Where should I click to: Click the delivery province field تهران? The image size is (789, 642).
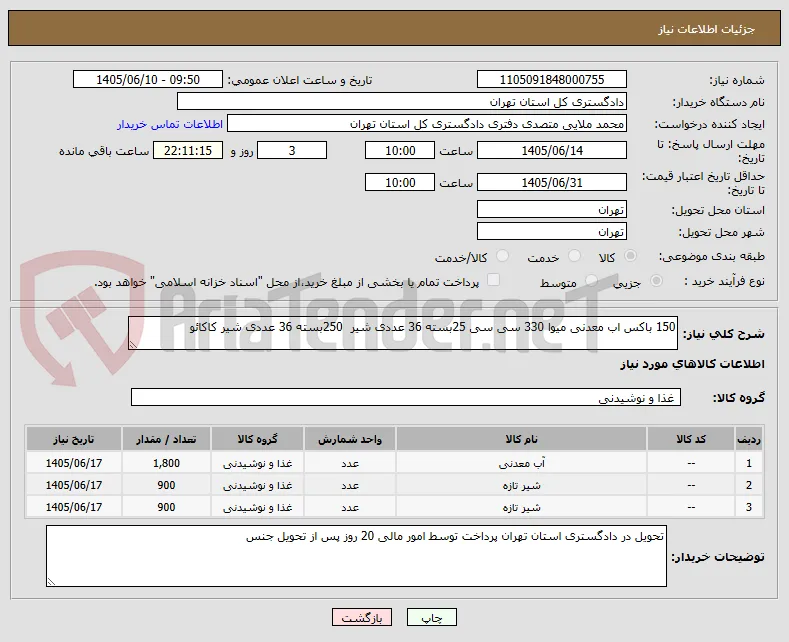[x=551, y=209]
